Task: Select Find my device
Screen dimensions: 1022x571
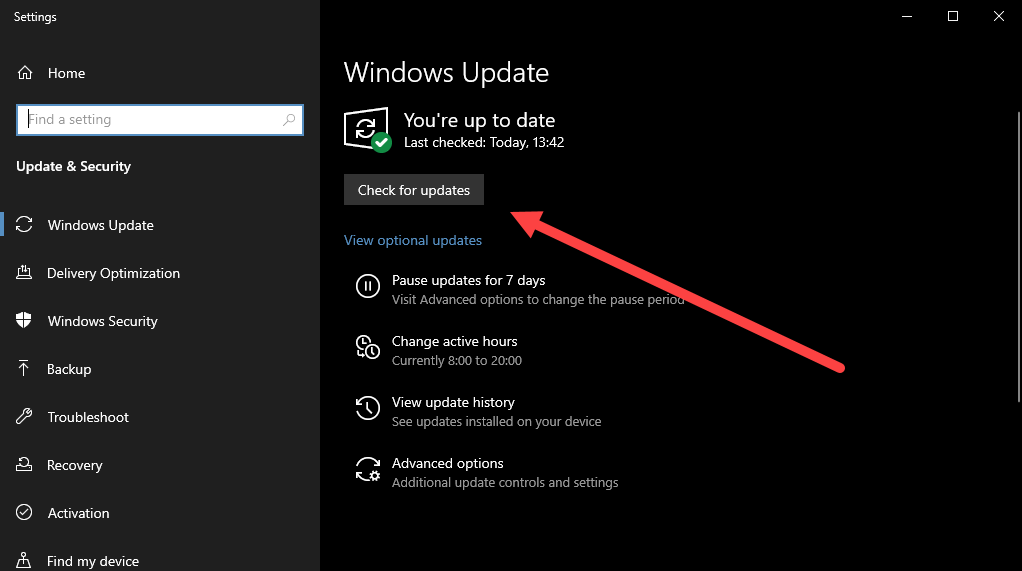Action: (93, 561)
